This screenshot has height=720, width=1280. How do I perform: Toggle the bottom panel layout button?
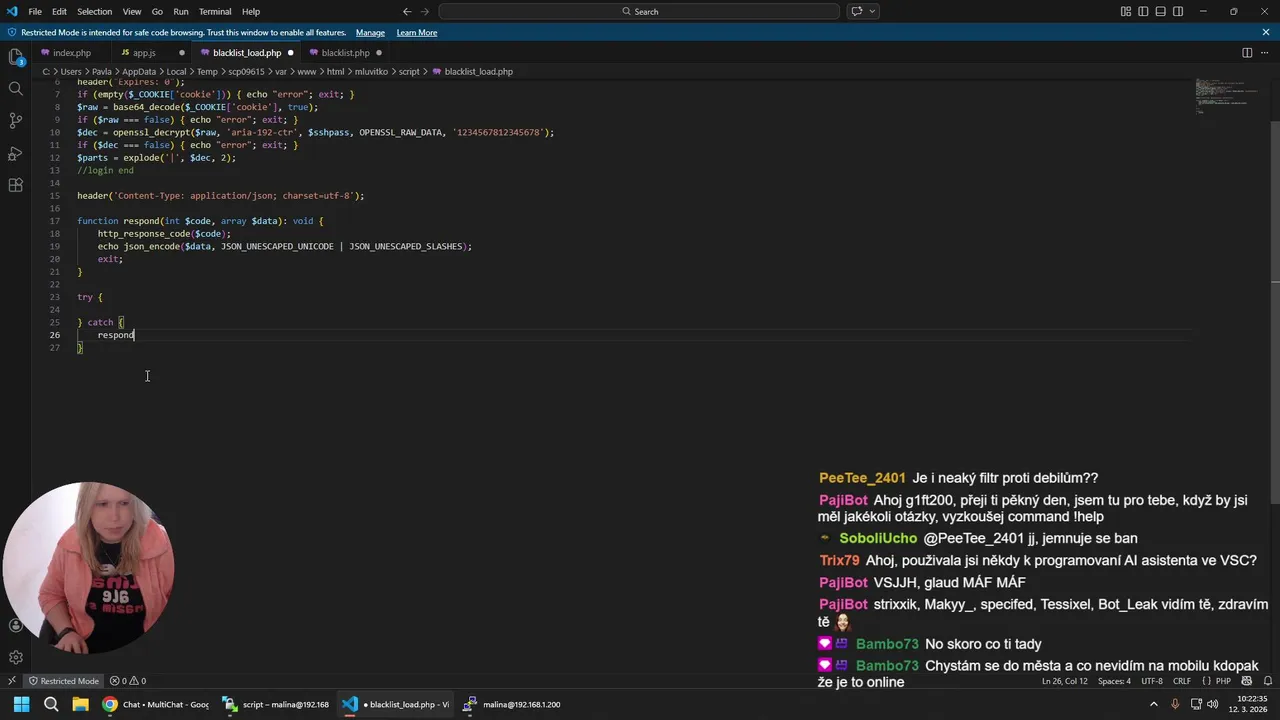click(1160, 12)
